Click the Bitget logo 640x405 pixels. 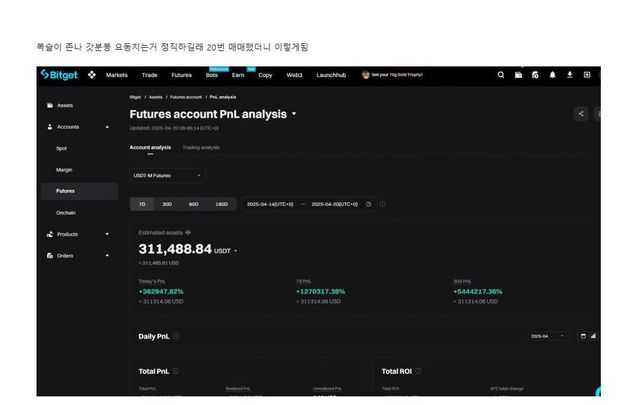[58, 74]
